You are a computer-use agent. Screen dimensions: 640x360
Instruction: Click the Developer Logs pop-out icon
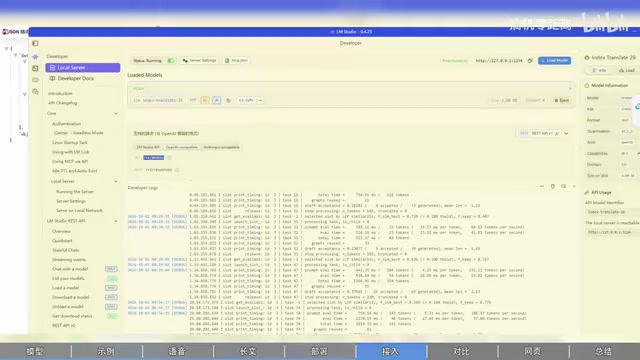pos(563,186)
